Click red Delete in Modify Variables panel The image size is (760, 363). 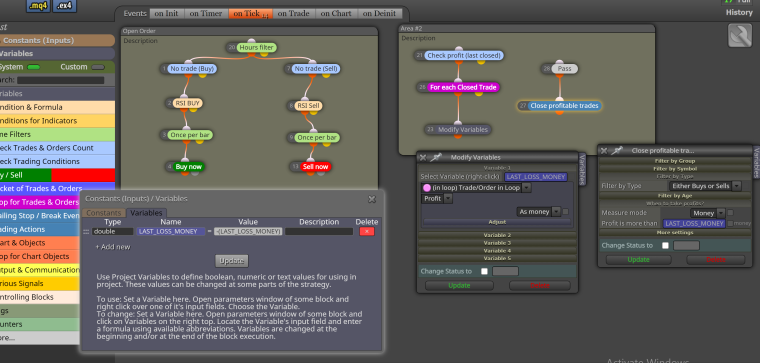539,285
